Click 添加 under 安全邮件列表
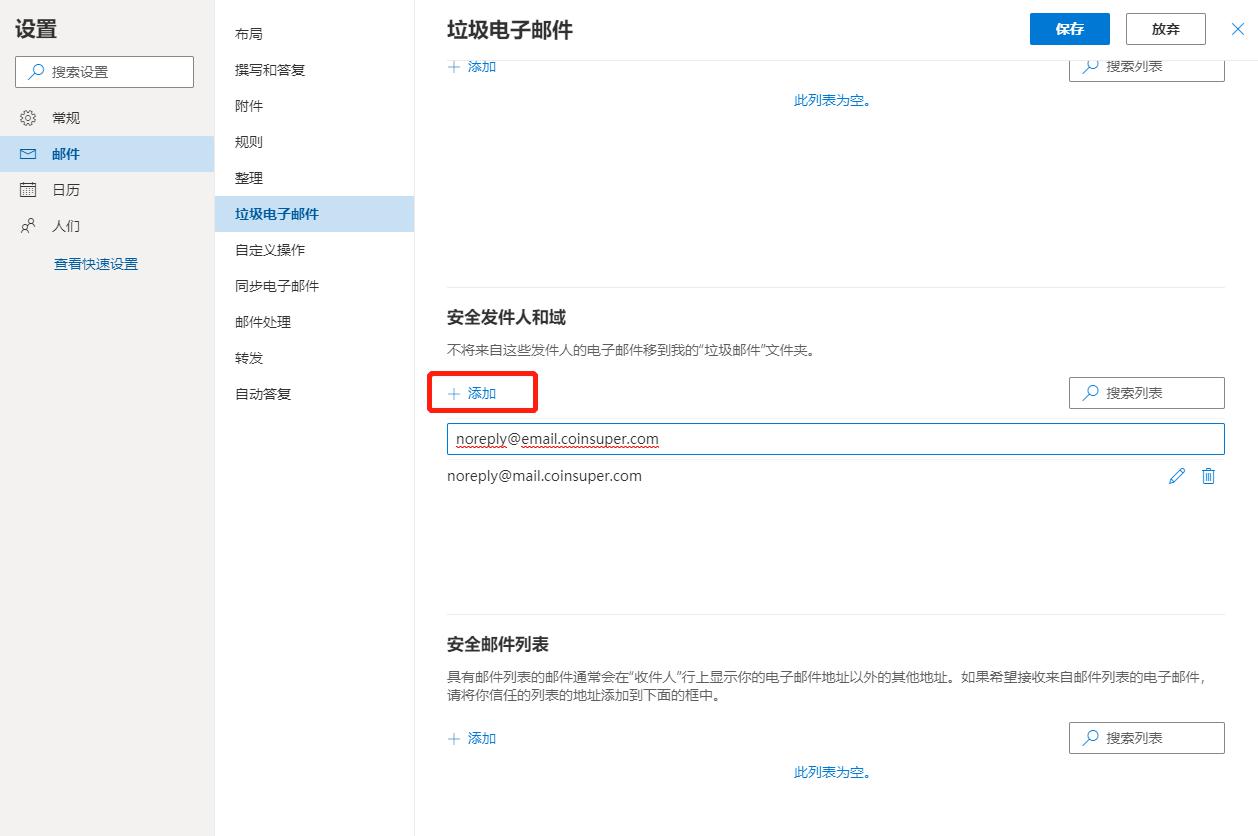1258x836 pixels. 472,738
